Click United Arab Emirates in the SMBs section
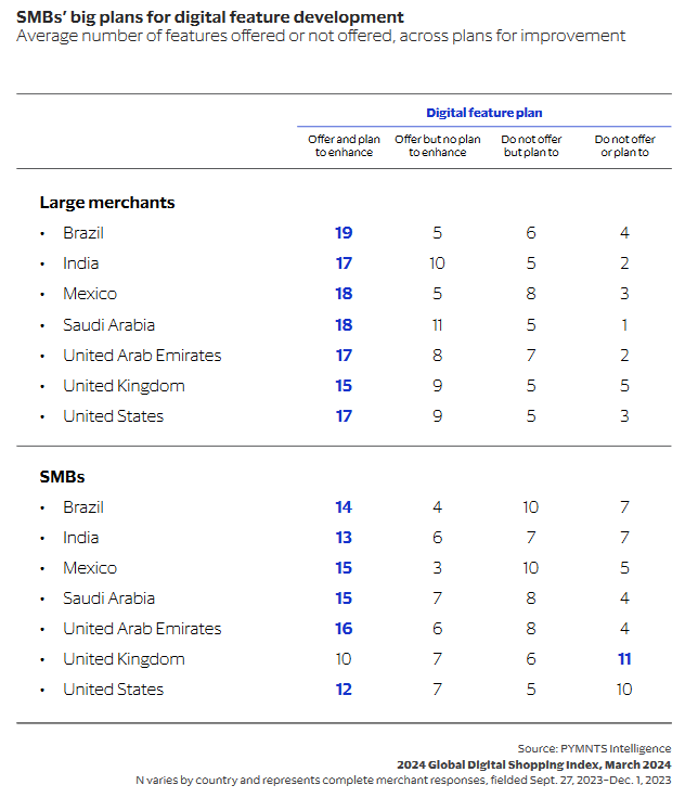Image resolution: width=686 pixels, height=798 pixels. [x=141, y=629]
